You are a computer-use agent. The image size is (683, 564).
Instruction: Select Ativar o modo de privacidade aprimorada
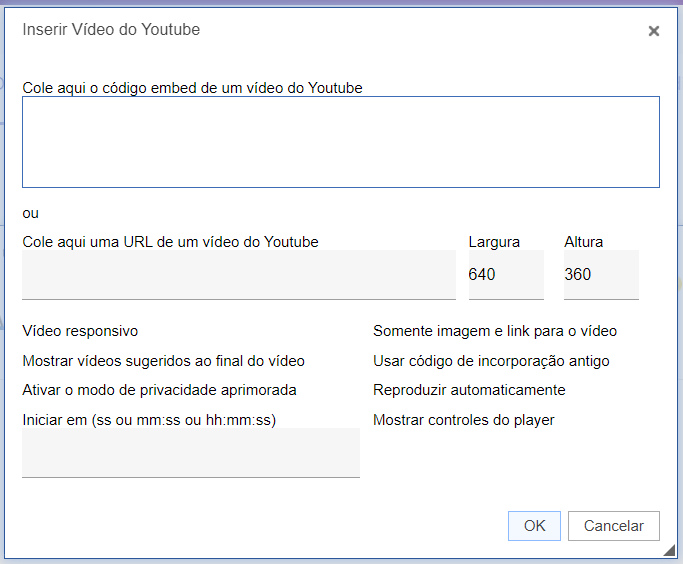(159, 390)
